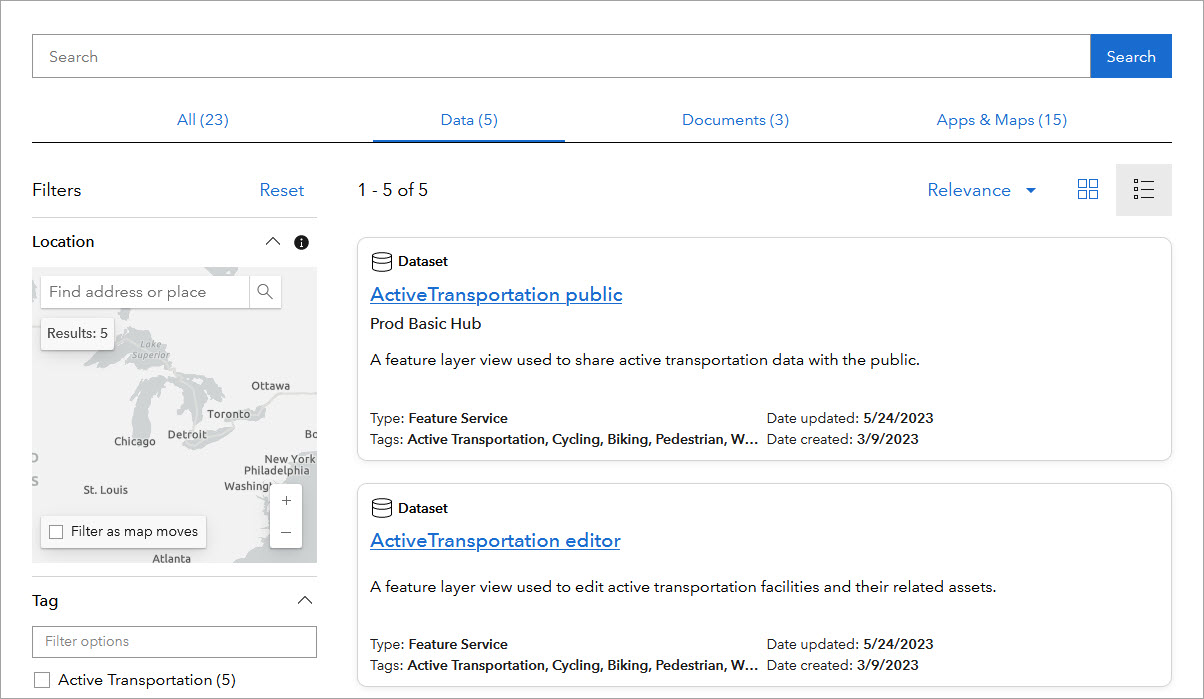
Task: Open ActiveTransportation public dataset link
Action: tap(496, 295)
